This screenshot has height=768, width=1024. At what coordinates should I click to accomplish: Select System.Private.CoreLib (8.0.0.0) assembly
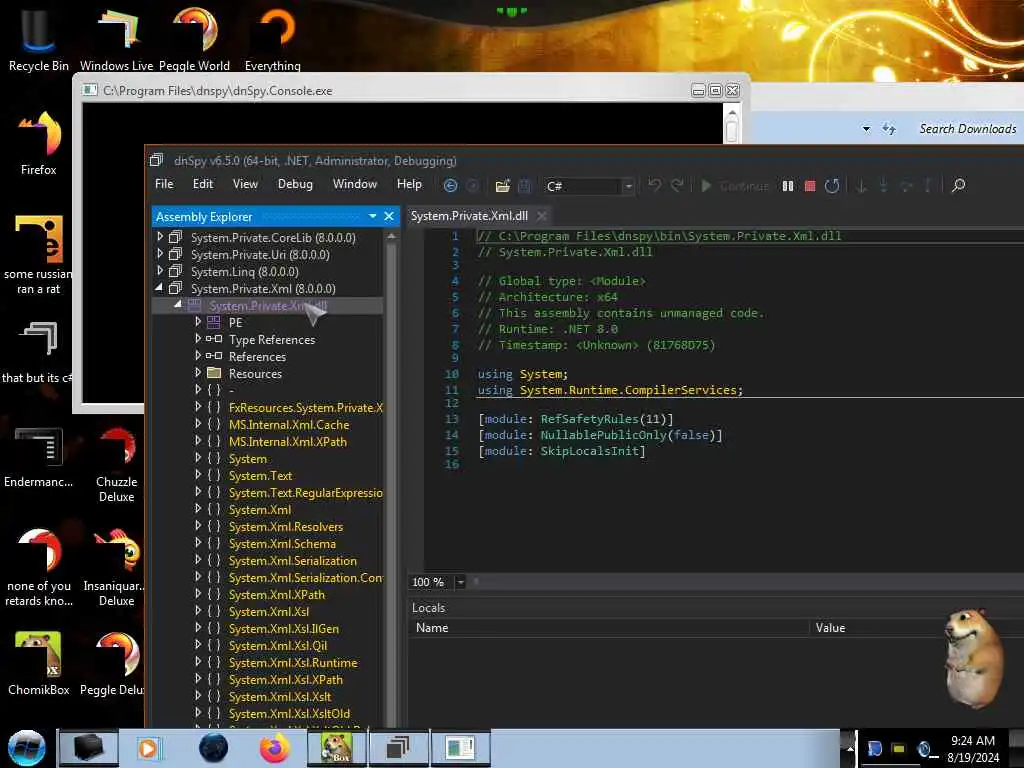pos(273,238)
